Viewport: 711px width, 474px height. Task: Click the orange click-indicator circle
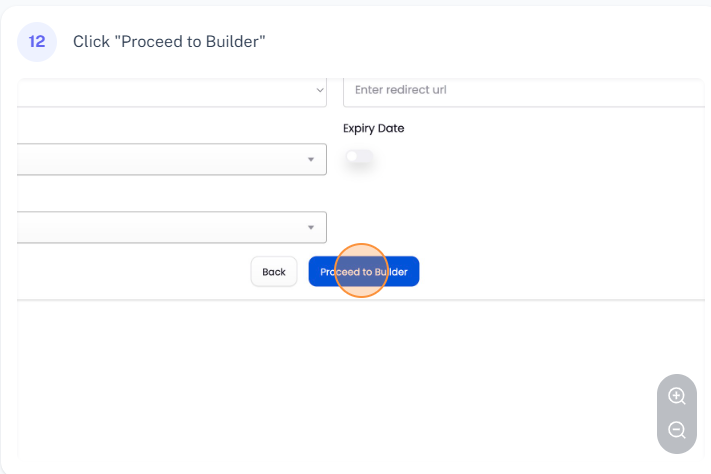[360, 271]
